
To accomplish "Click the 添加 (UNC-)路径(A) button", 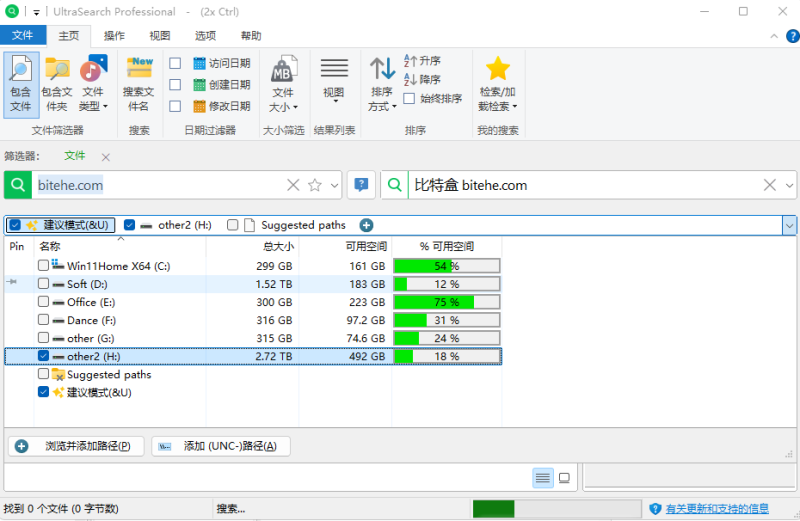I will tap(220, 446).
